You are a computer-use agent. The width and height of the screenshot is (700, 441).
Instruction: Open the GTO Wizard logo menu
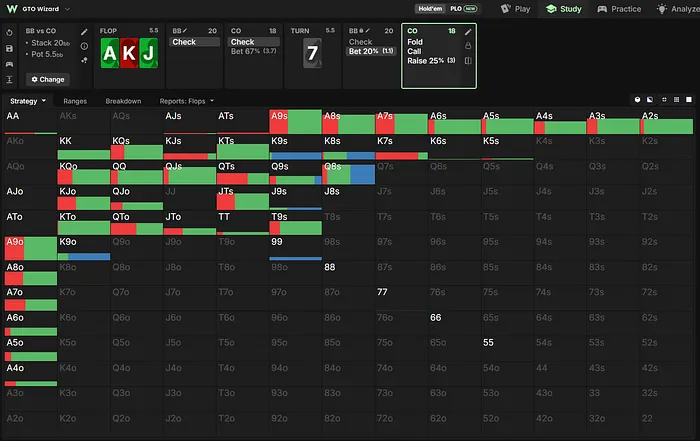(12, 8)
